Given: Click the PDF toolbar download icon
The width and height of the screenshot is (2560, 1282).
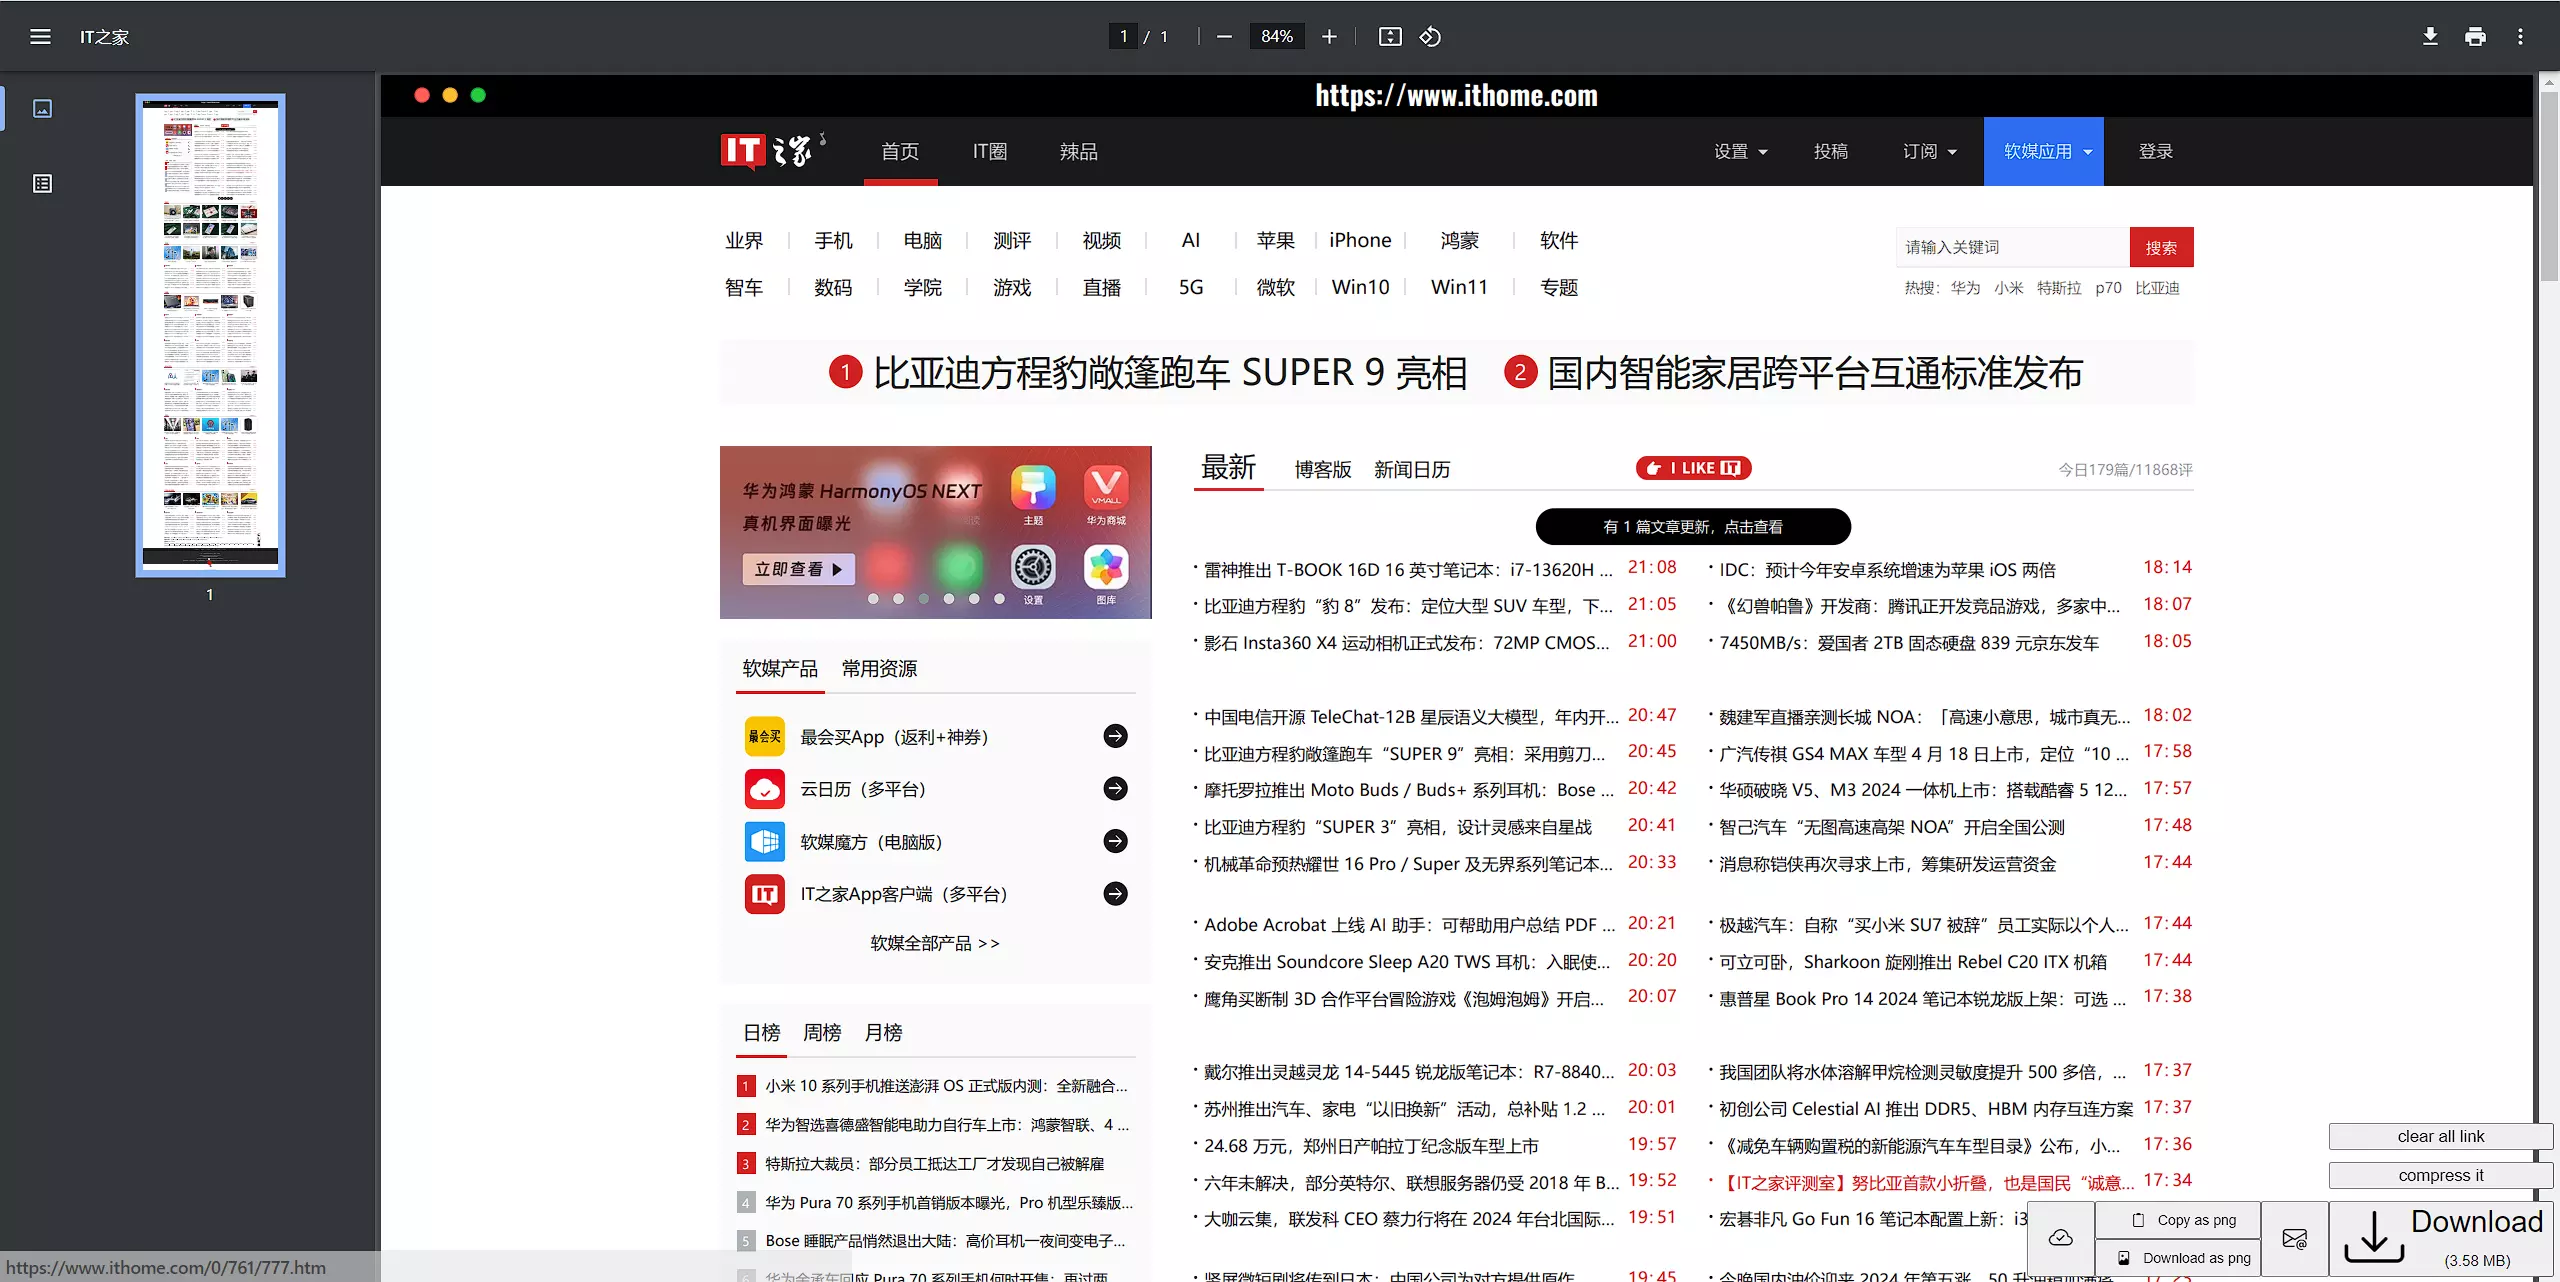Looking at the screenshot, I should 2430,37.
